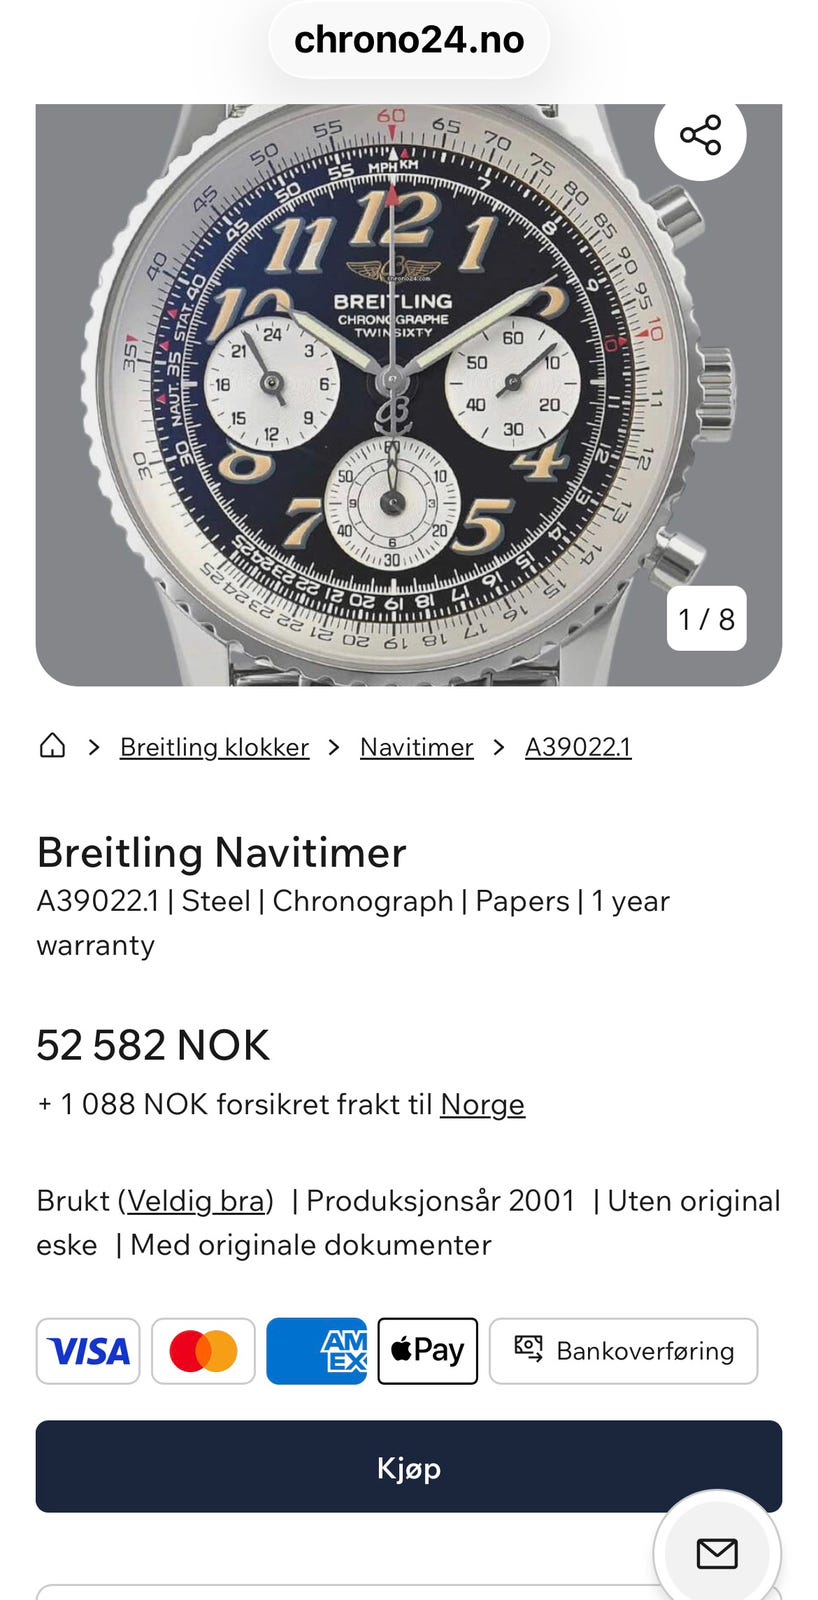The height and width of the screenshot is (1600, 818).
Task: Open the Veldig bra condition link
Action: point(195,1200)
